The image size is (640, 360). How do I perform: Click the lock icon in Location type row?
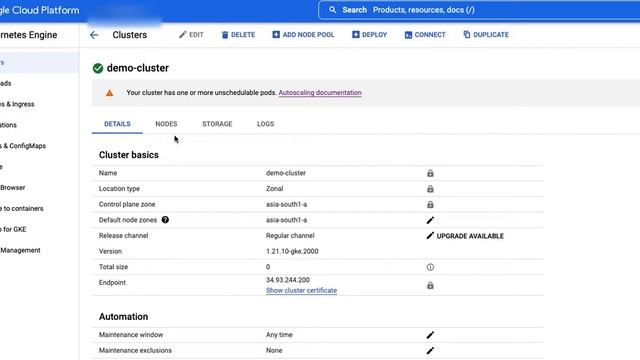tap(430, 189)
